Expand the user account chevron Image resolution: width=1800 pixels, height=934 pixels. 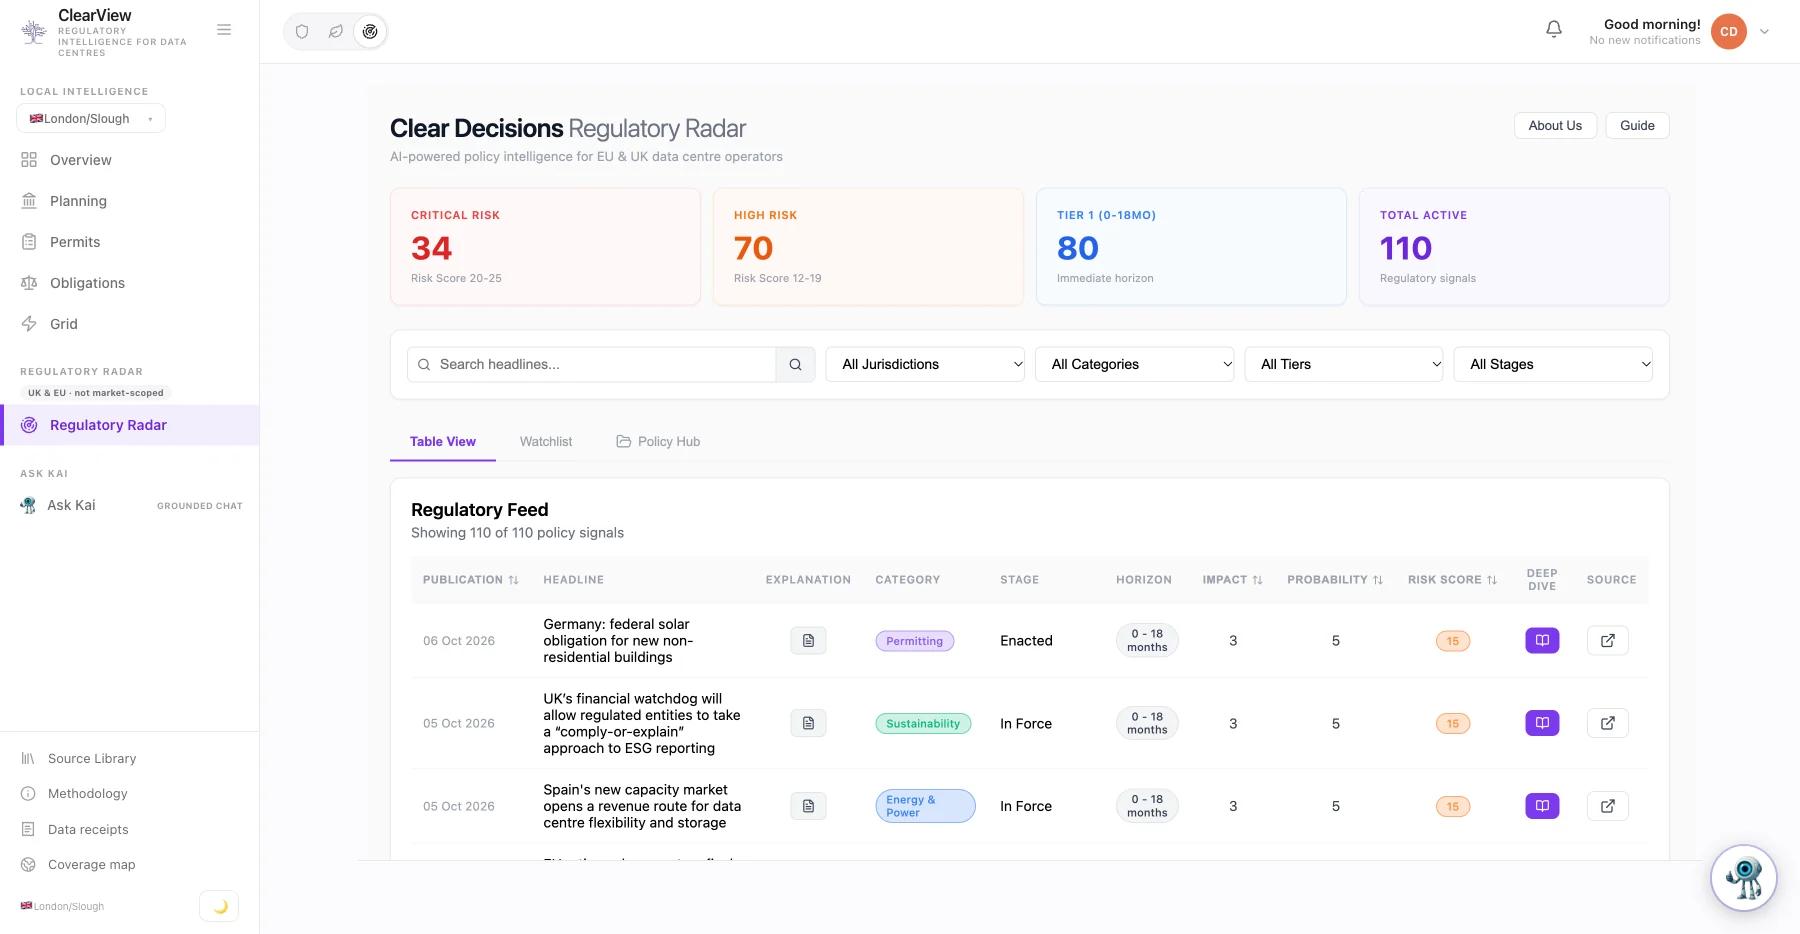pos(1765,31)
